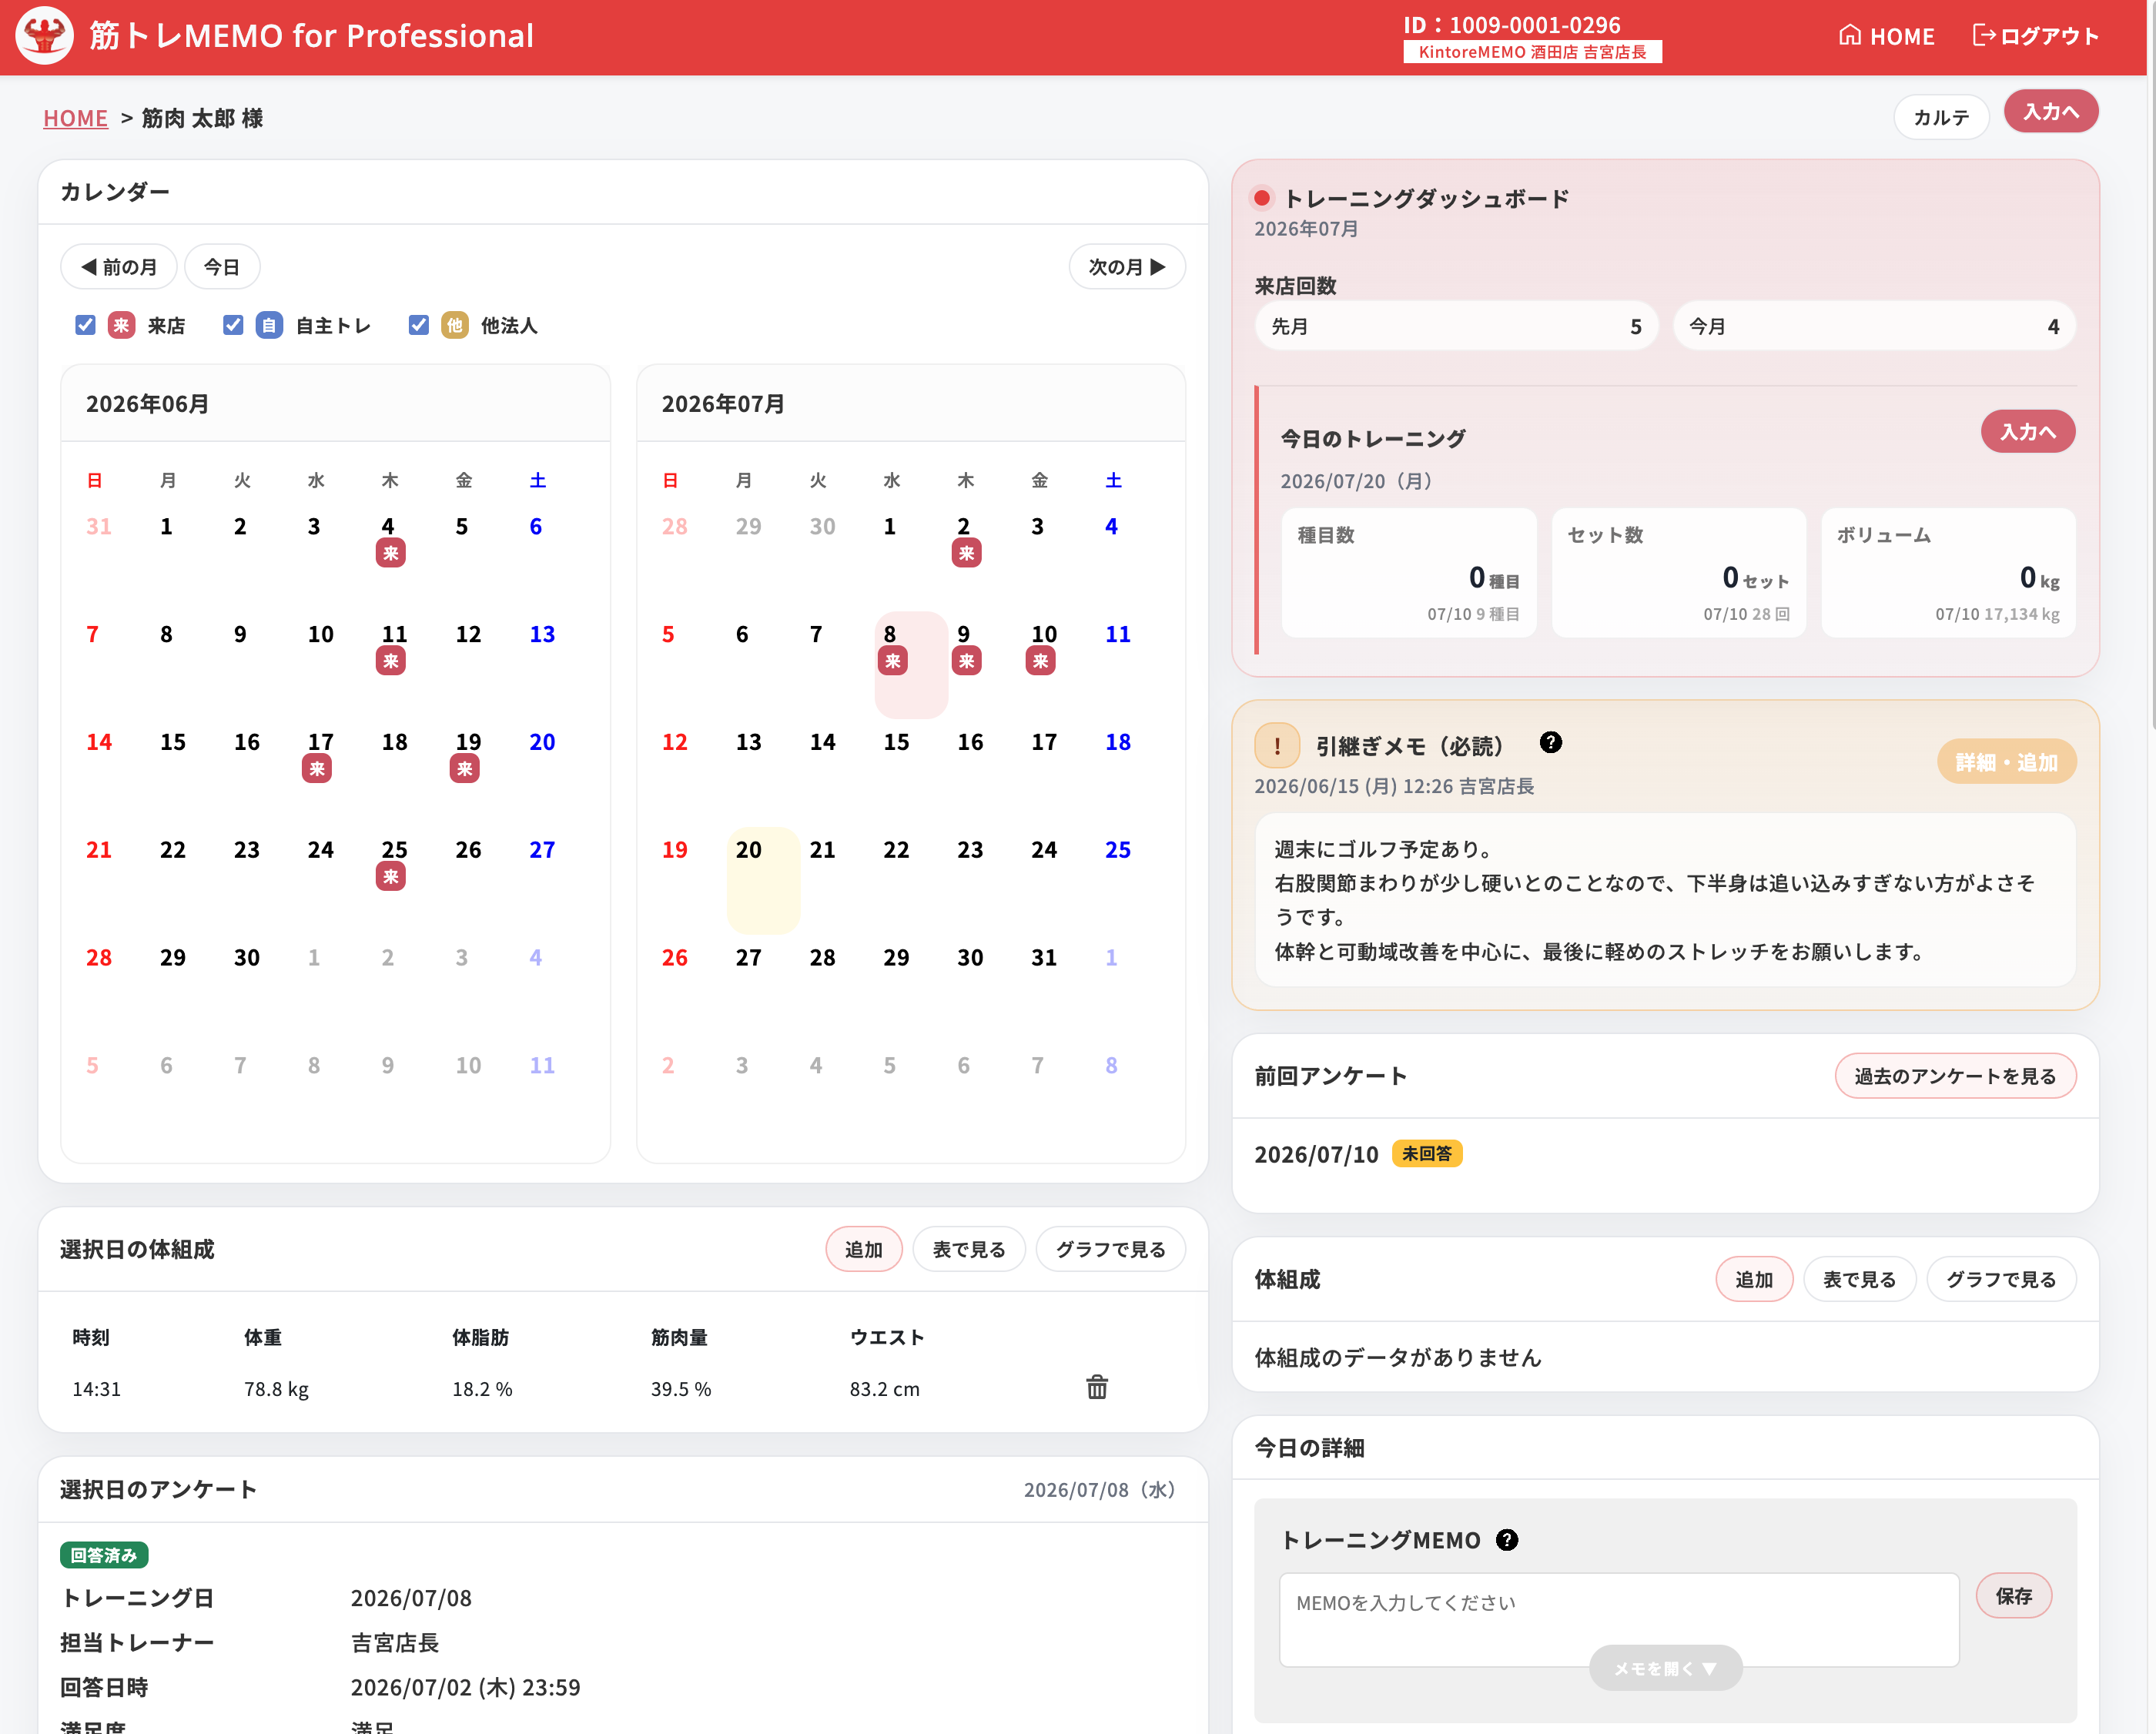Click 追加 in 選択日の体組成 panel
The image size is (2156, 1734).
coord(864,1249)
